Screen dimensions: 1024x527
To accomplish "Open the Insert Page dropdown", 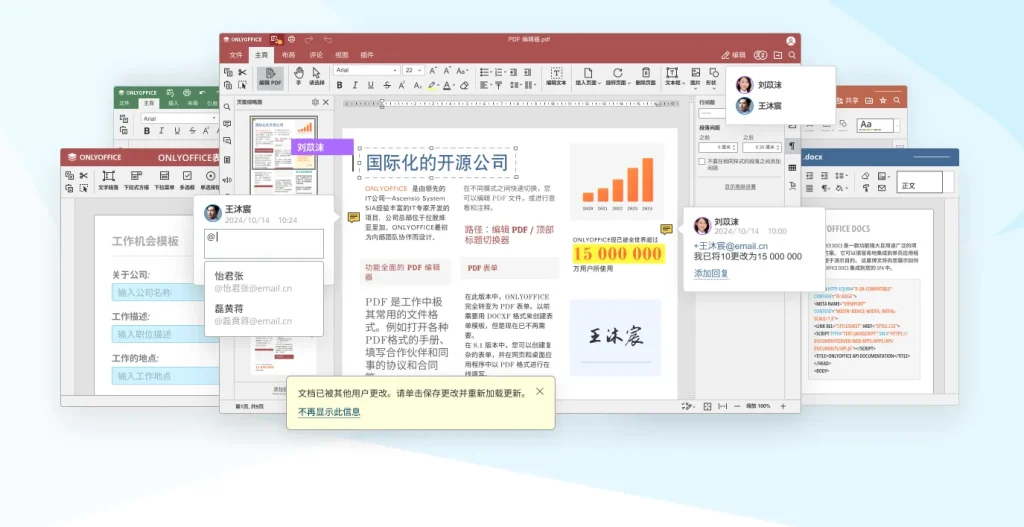I will (588, 76).
